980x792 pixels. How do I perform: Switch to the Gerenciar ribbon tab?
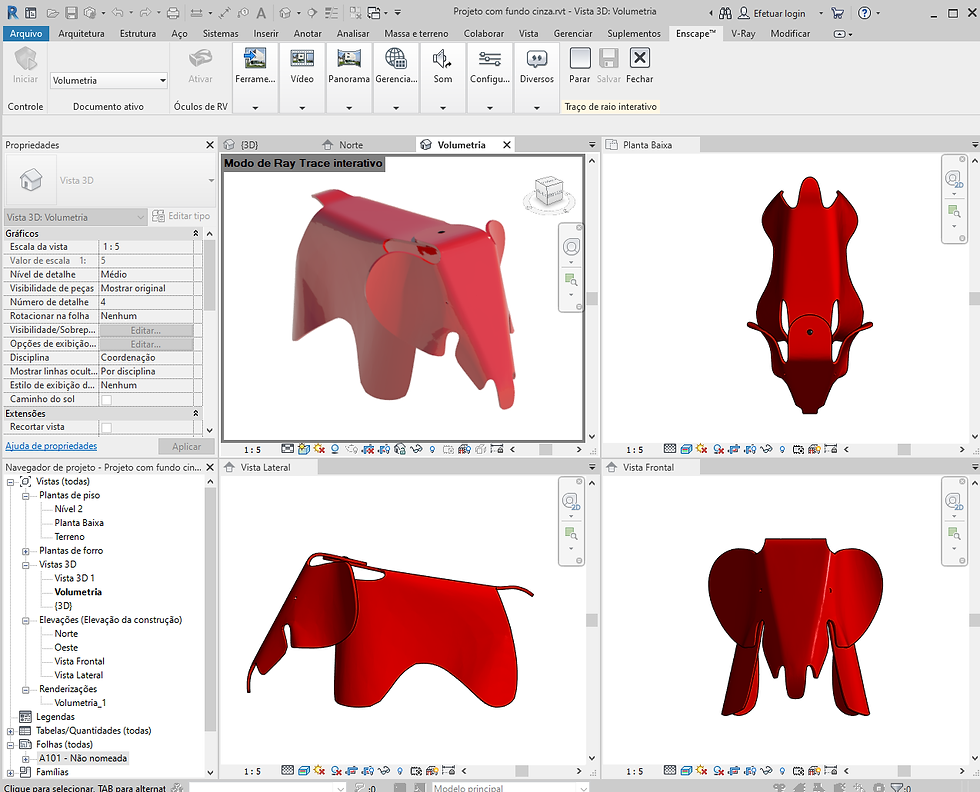tap(572, 33)
